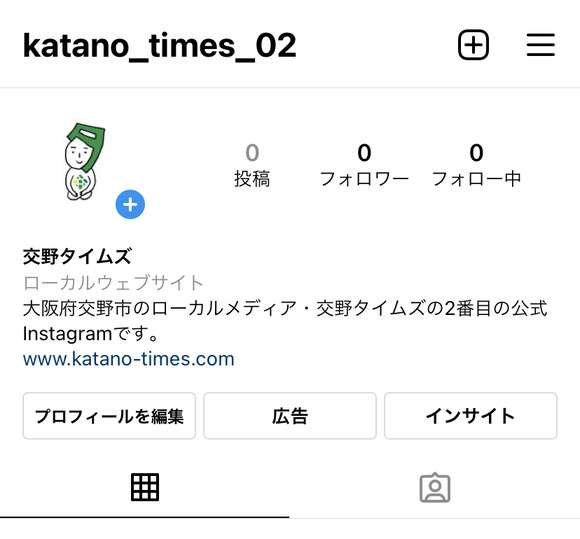
Task: Tap the zero above フォロー中
Action: point(476,152)
